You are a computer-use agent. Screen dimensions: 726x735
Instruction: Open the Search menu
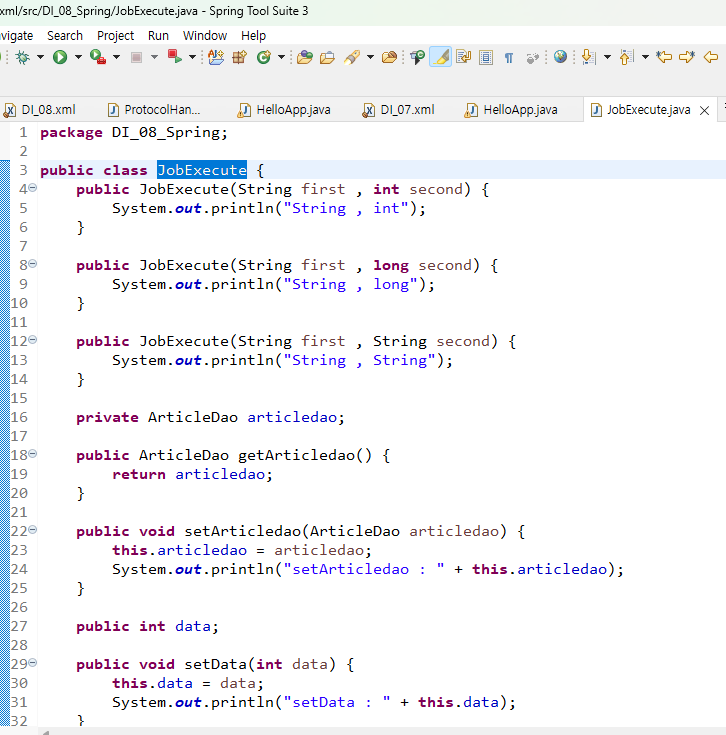65,36
